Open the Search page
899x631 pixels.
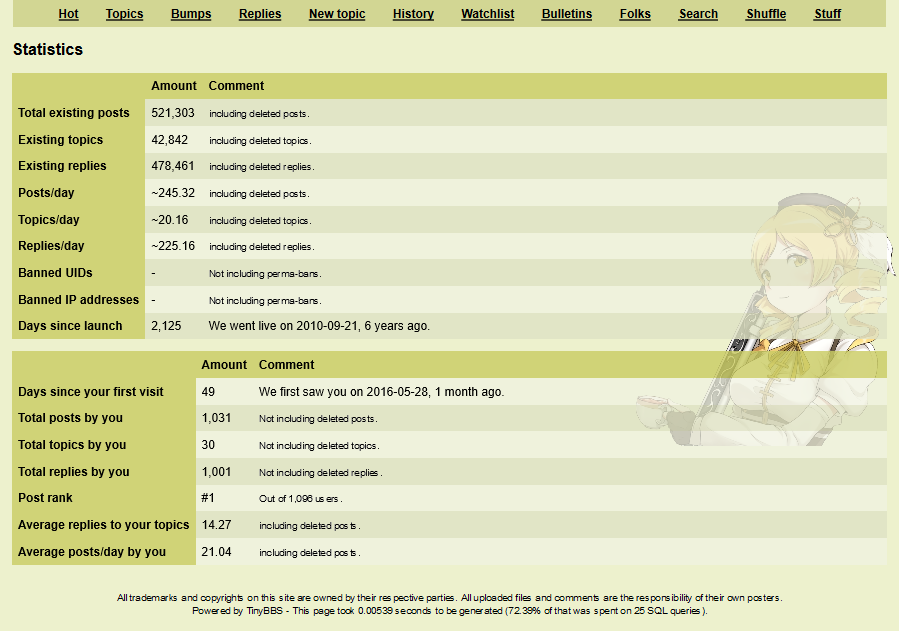(698, 14)
